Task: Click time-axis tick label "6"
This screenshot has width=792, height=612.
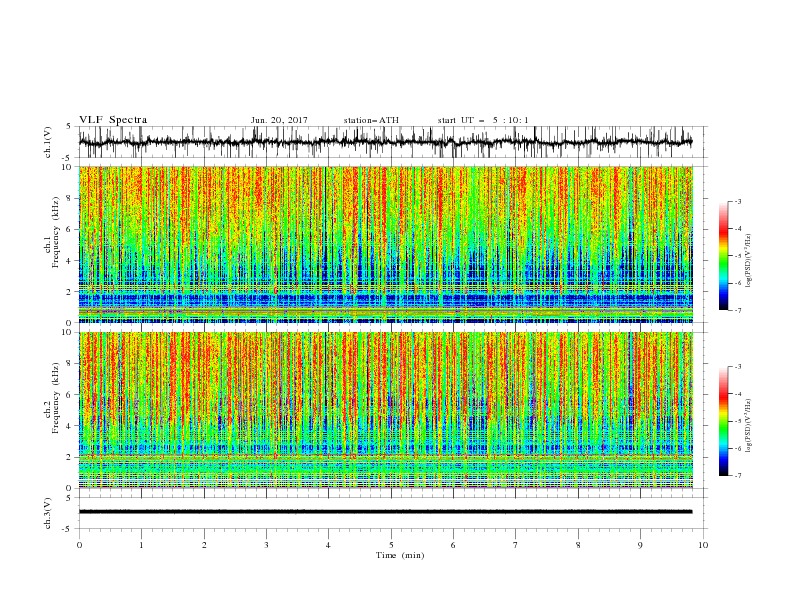Action: pyautogui.click(x=453, y=545)
